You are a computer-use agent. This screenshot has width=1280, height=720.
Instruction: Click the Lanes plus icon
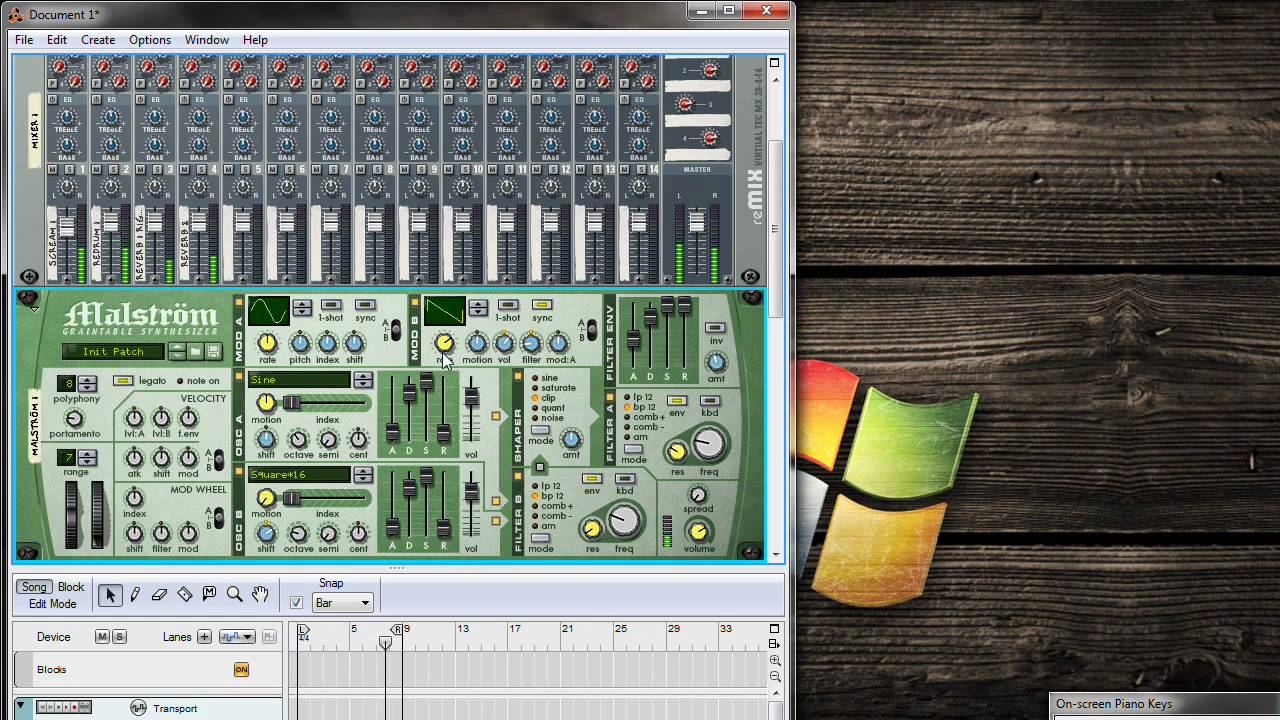pos(204,637)
